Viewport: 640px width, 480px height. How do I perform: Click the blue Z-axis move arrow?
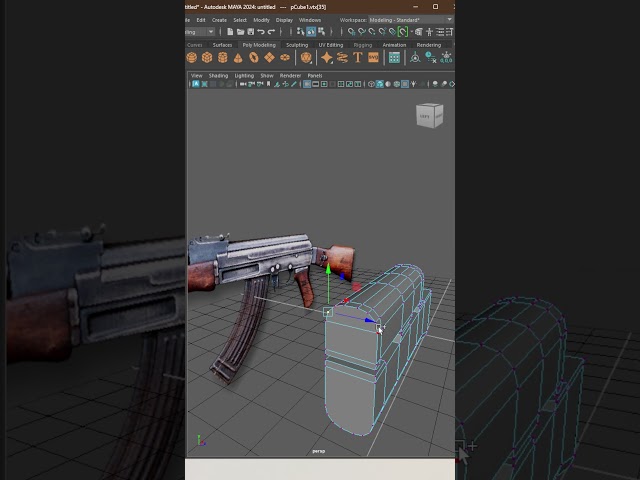(370, 320)
